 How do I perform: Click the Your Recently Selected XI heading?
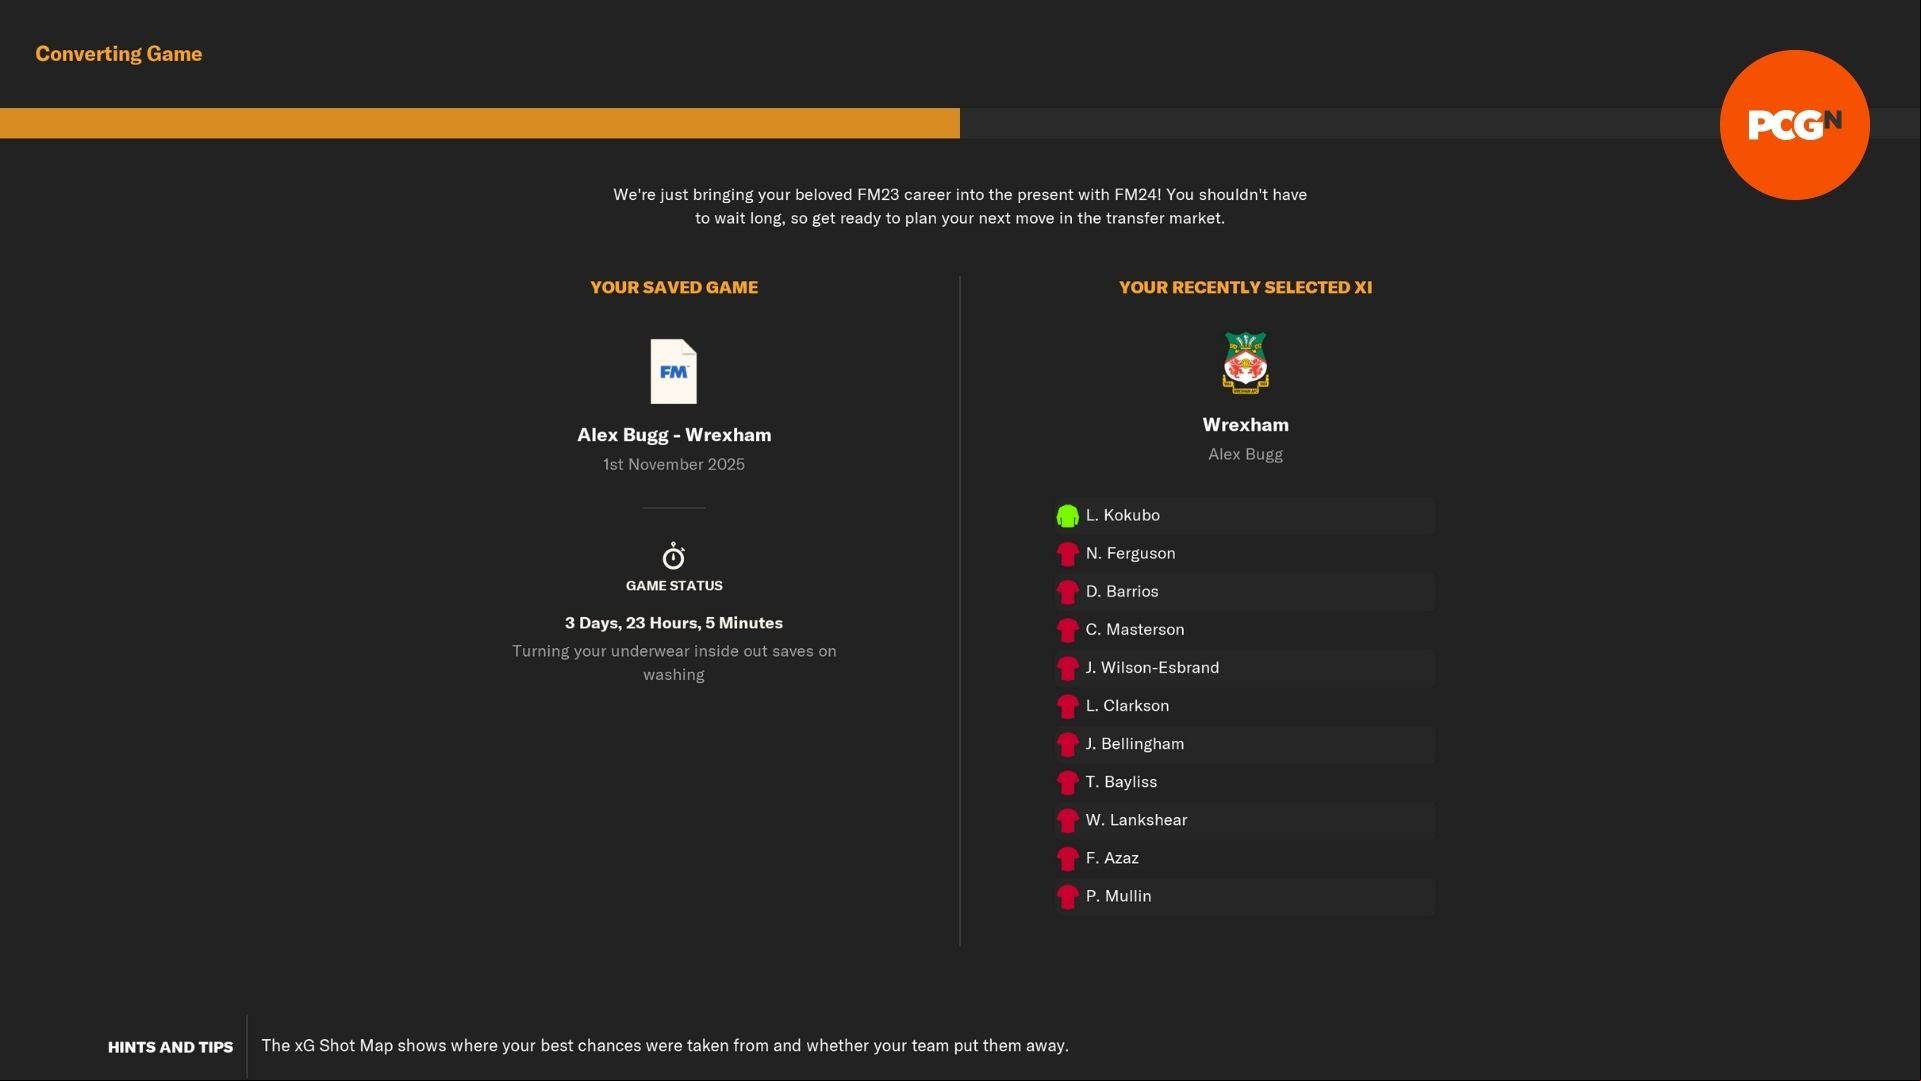[1245, 288]
